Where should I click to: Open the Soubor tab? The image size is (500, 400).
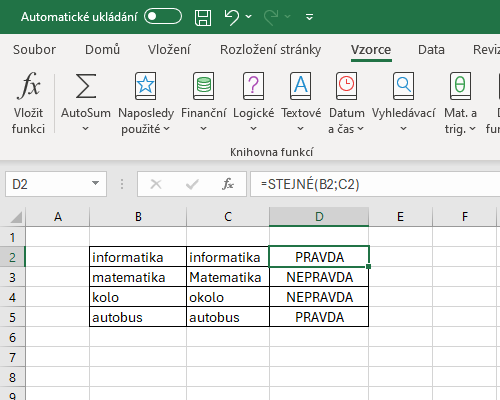pyautogui.click(x=34, y=50)
